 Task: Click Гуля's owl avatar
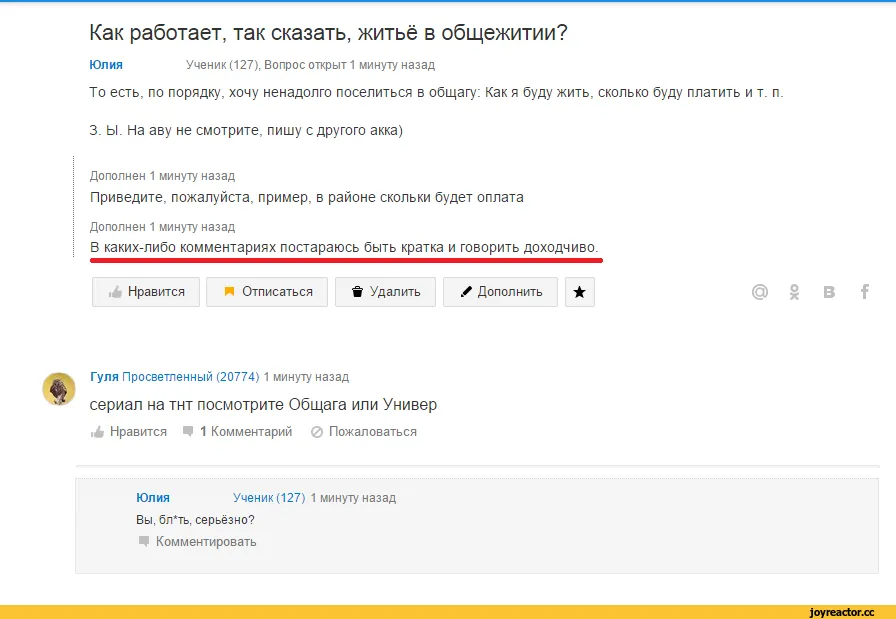pos(59,389)
